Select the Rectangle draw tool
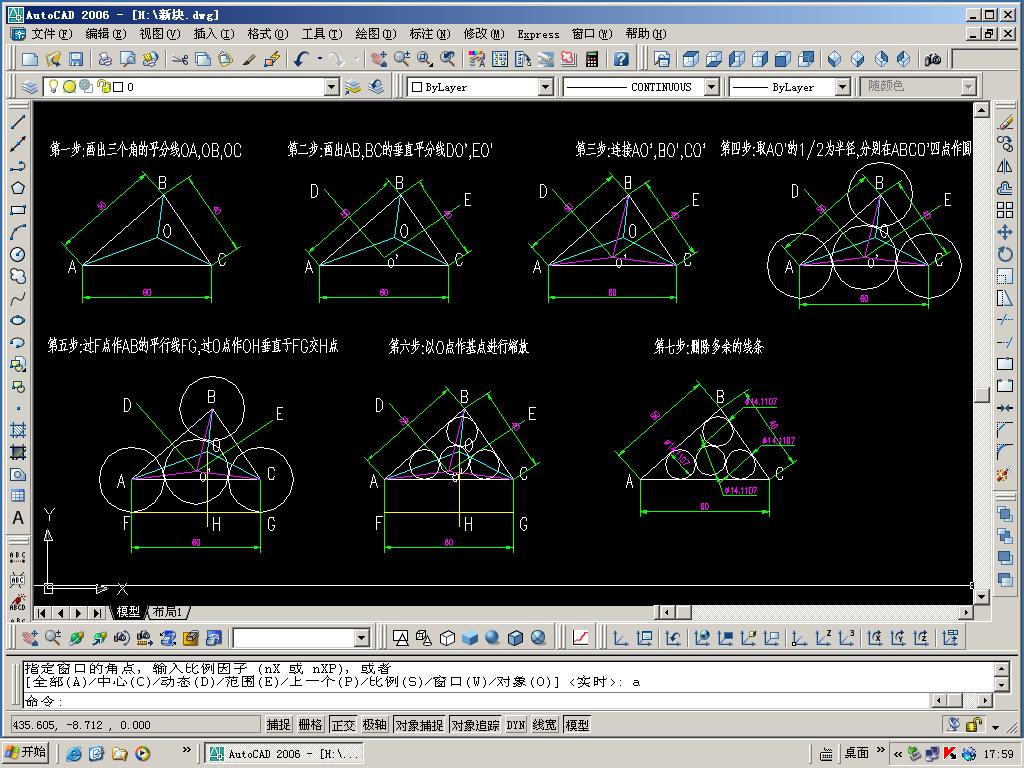Screen dimensions: 1024x768 (x=18, y=210)
